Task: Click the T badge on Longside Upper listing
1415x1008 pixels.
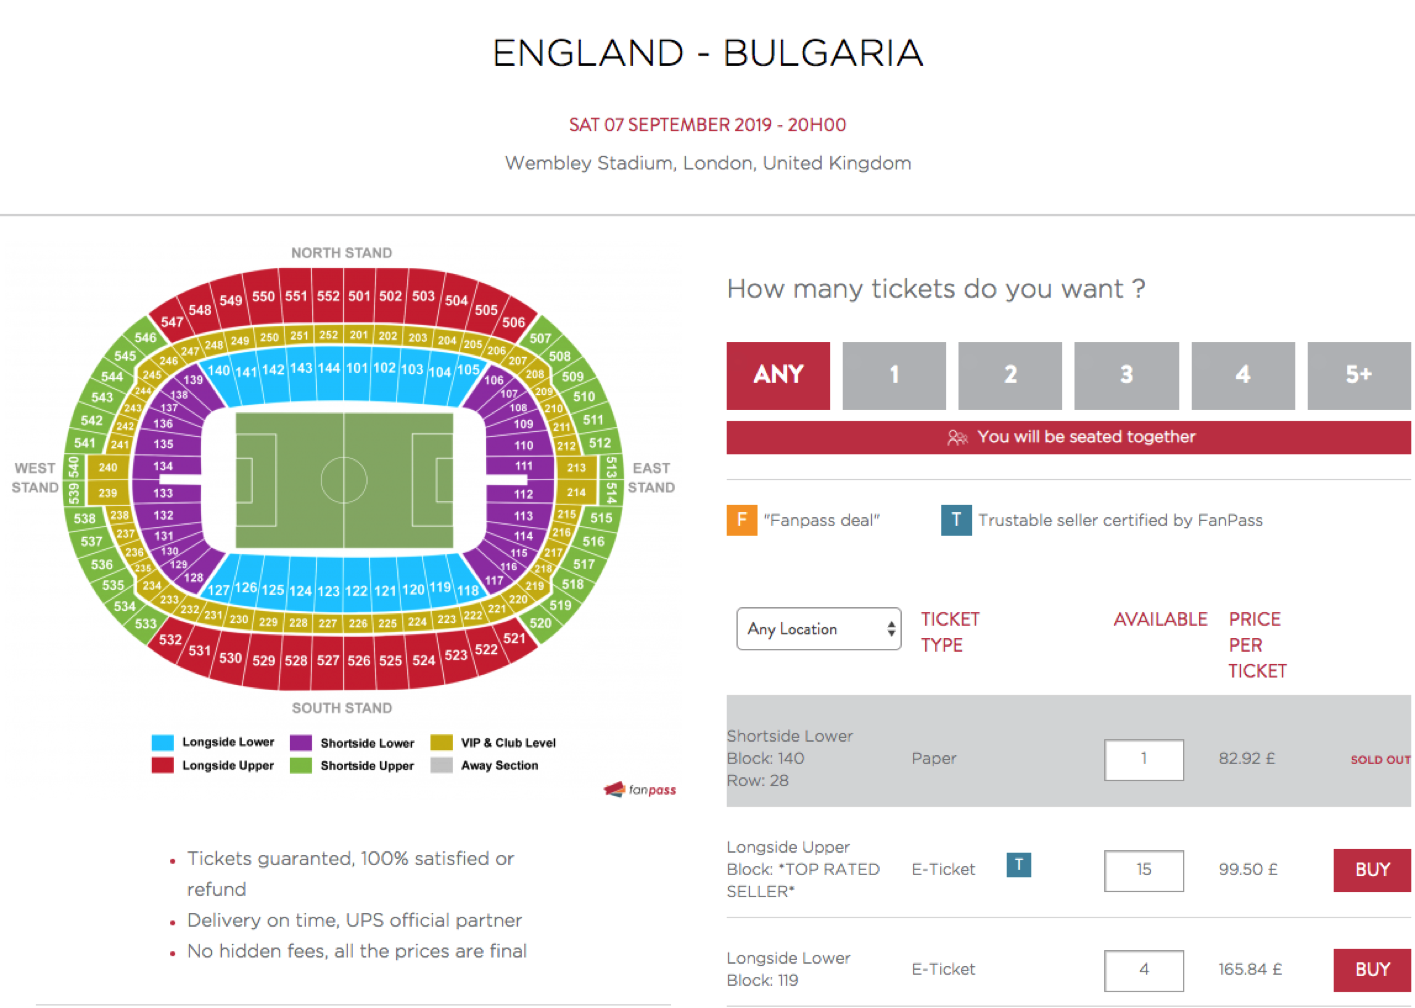Action: click(x=1018, y=865)
